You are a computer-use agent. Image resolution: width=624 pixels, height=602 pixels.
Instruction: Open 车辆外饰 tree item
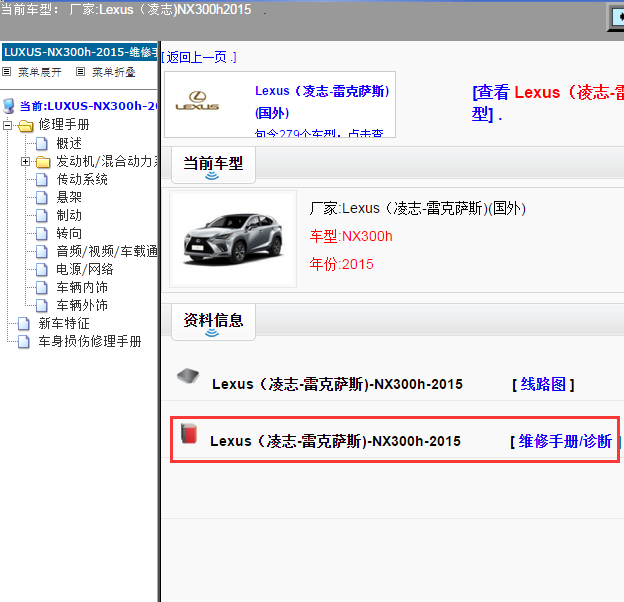[x=82, y=306]
